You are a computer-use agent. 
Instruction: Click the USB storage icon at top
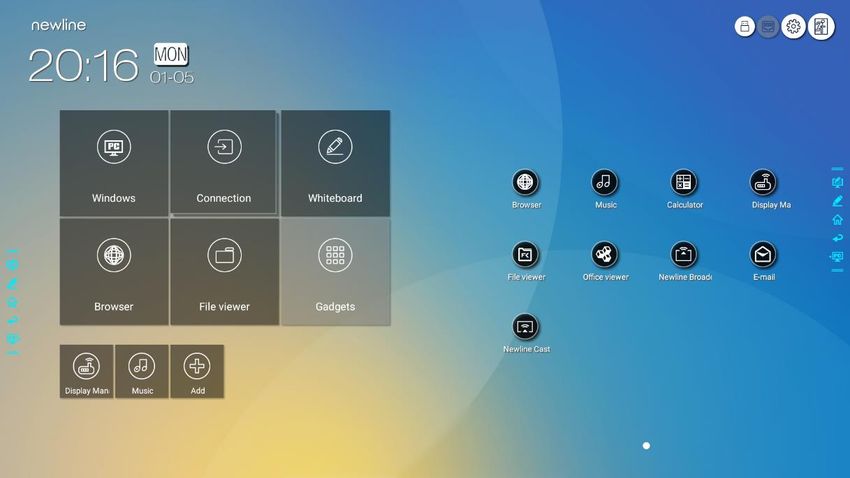pyautogui.click(x=745, y=26)
